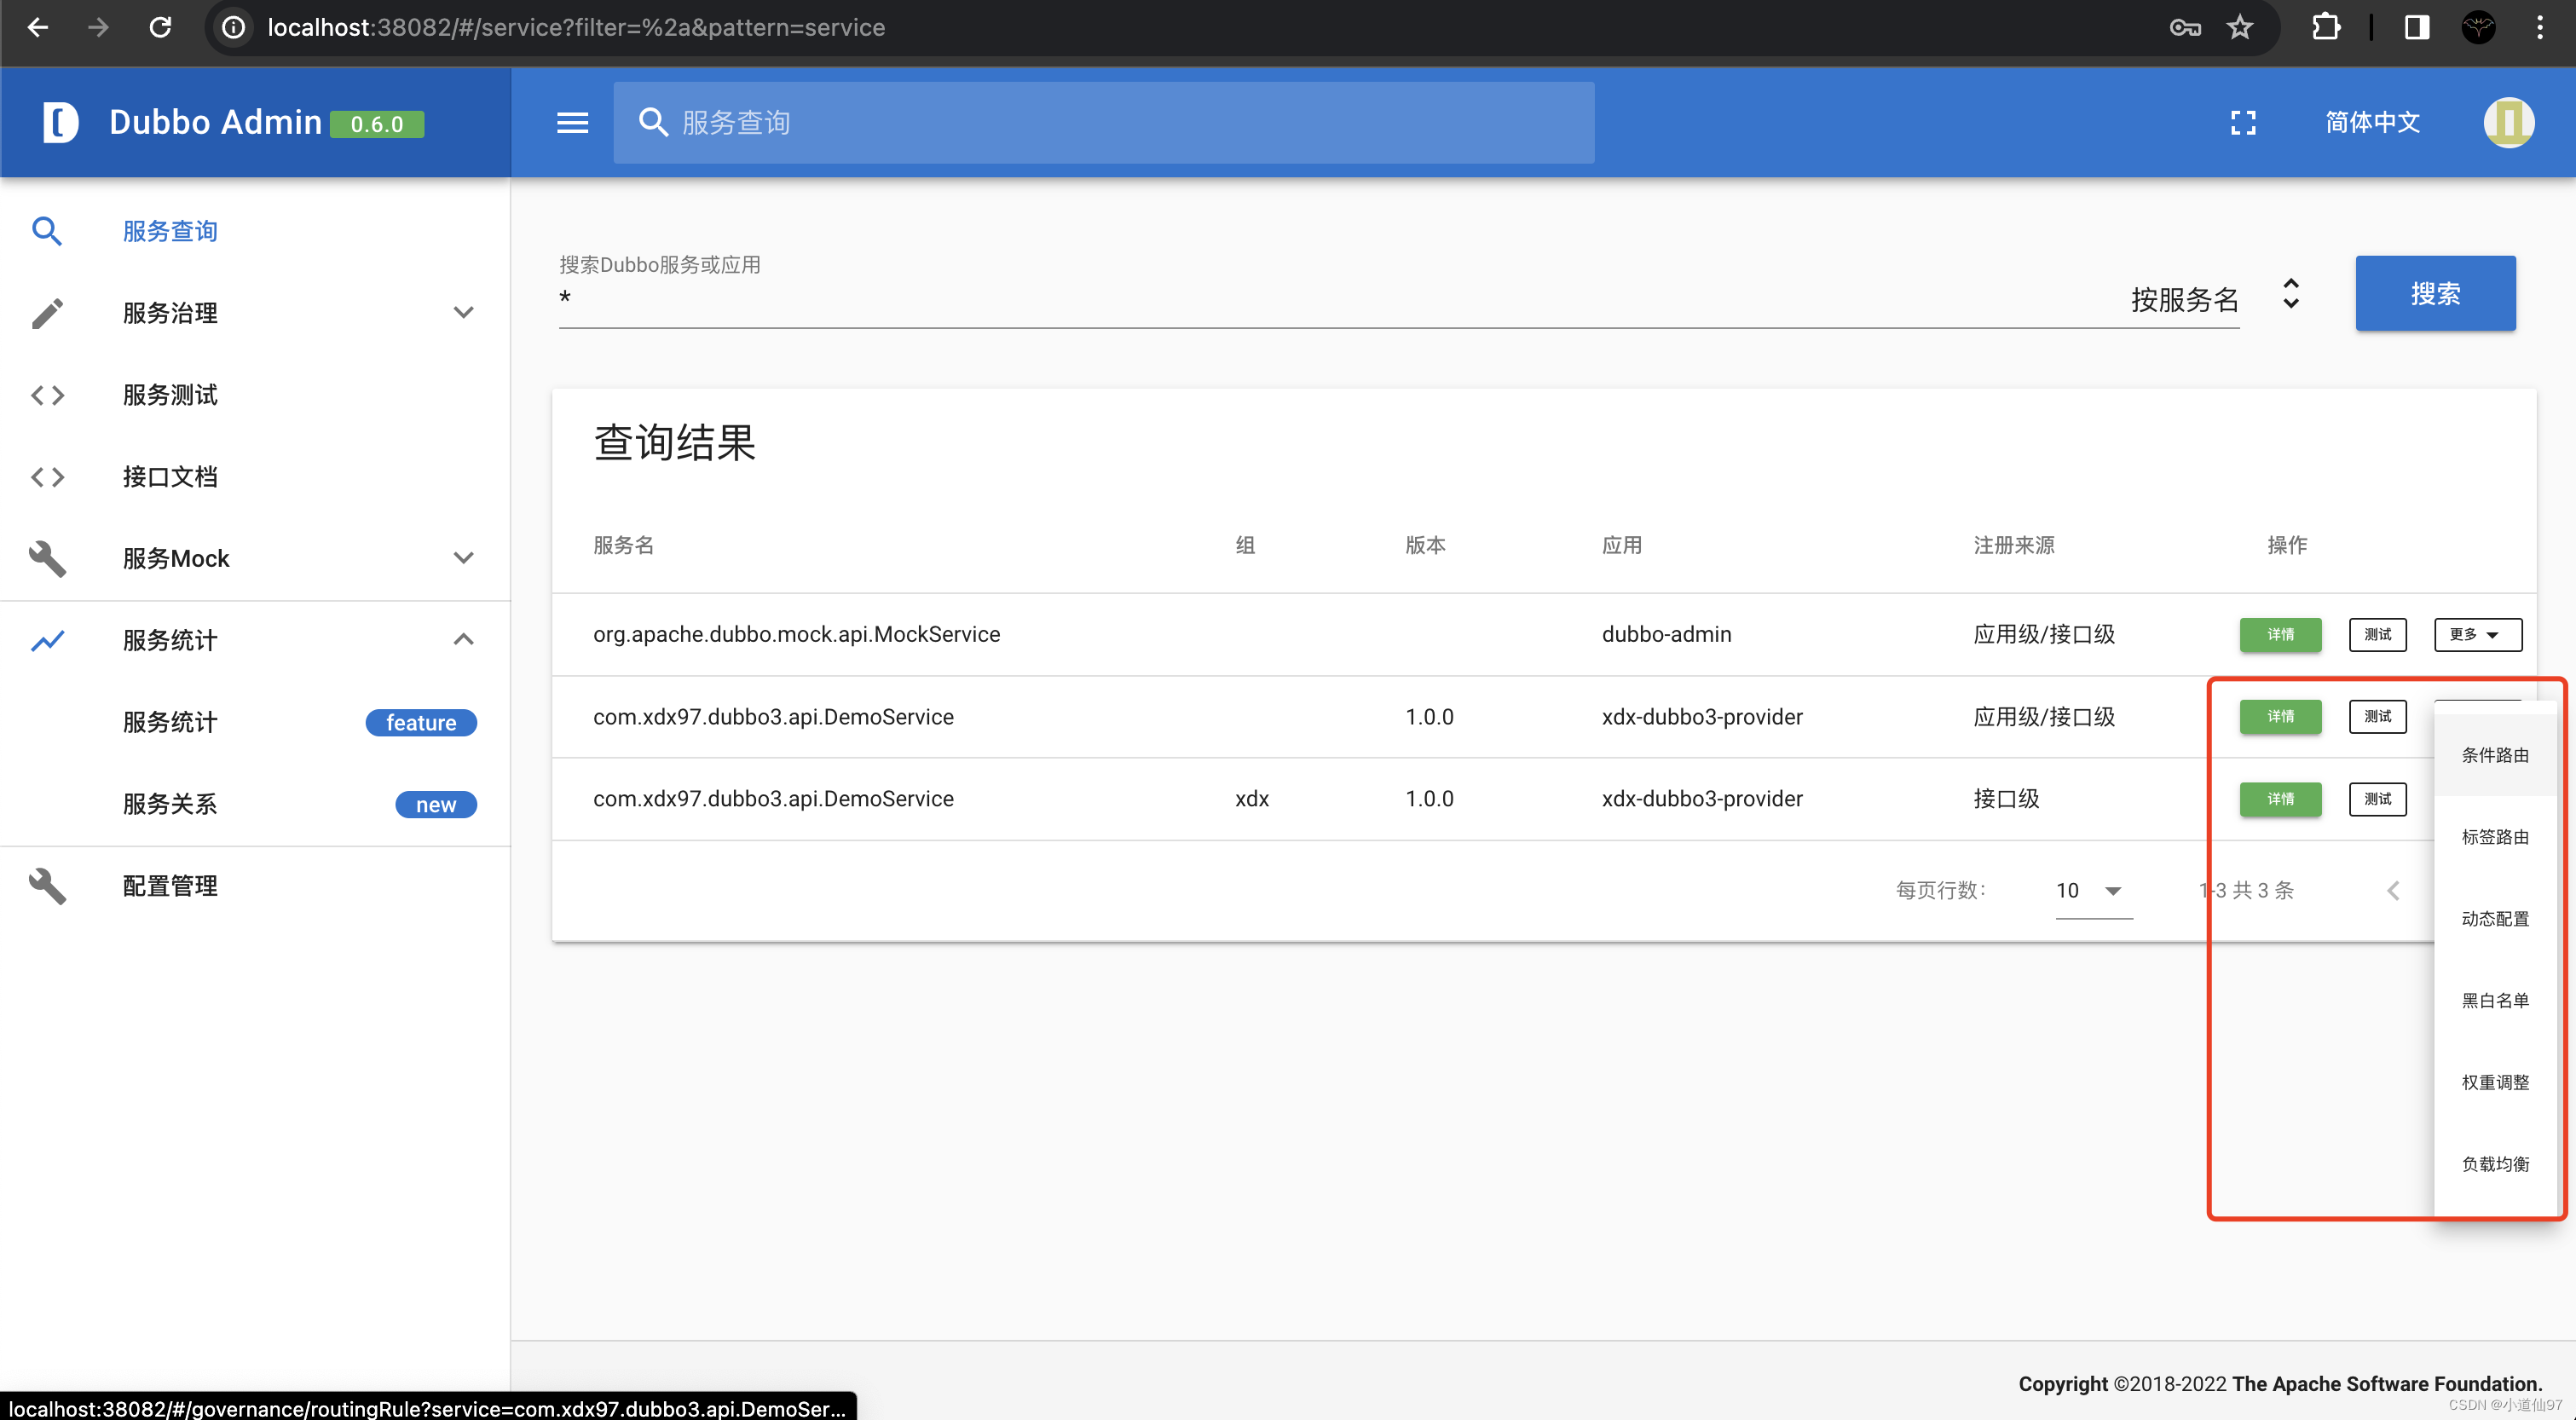Open 服务关系 sub-item with new badge

[255, 804]
